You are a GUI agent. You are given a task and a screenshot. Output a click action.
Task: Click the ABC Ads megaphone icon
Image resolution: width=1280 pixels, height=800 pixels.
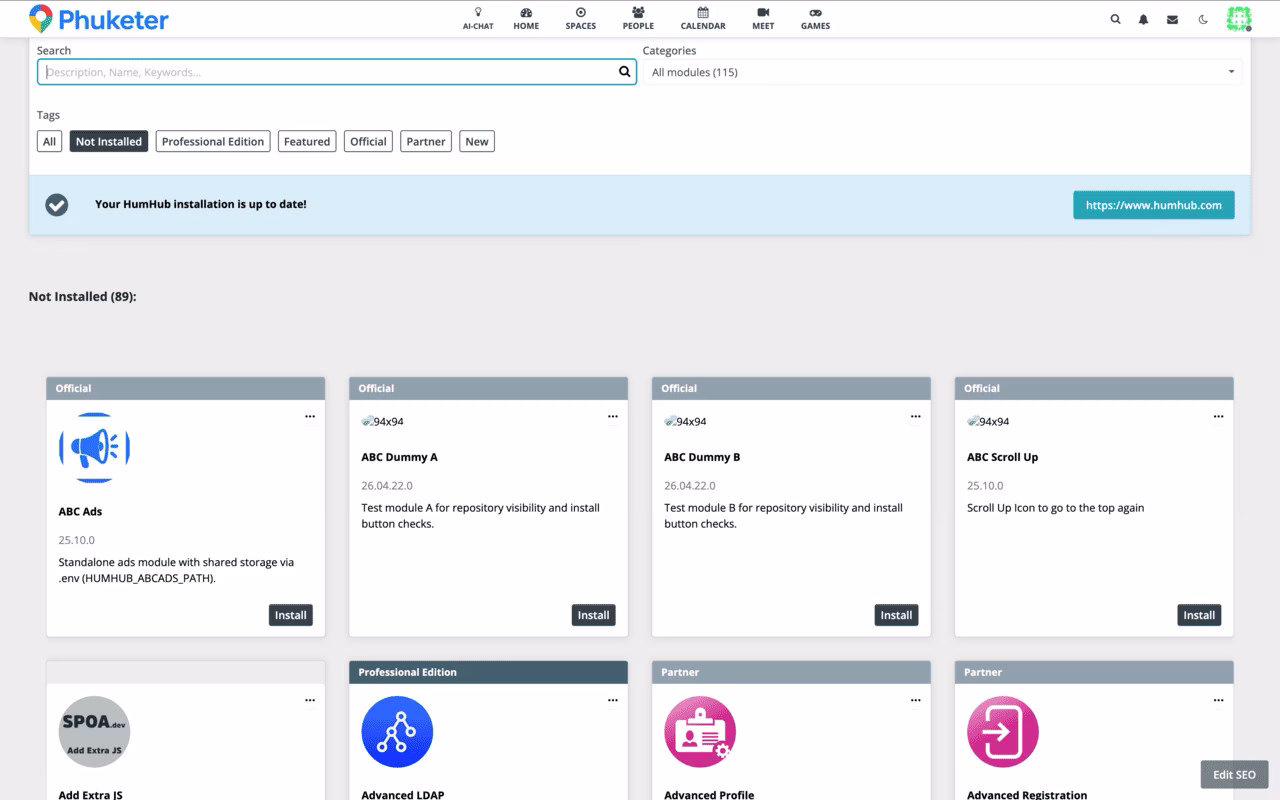pyautogui.click(x=95, y=449)
